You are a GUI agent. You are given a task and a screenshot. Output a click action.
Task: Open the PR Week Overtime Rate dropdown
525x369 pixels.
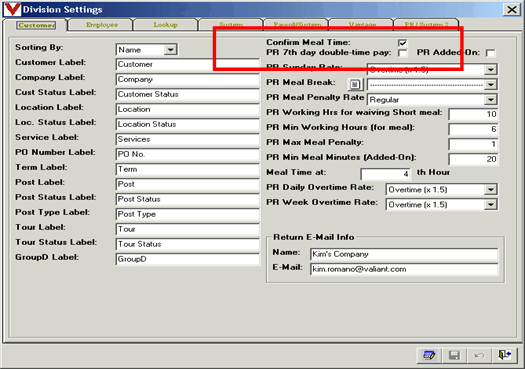coord(491,205)
